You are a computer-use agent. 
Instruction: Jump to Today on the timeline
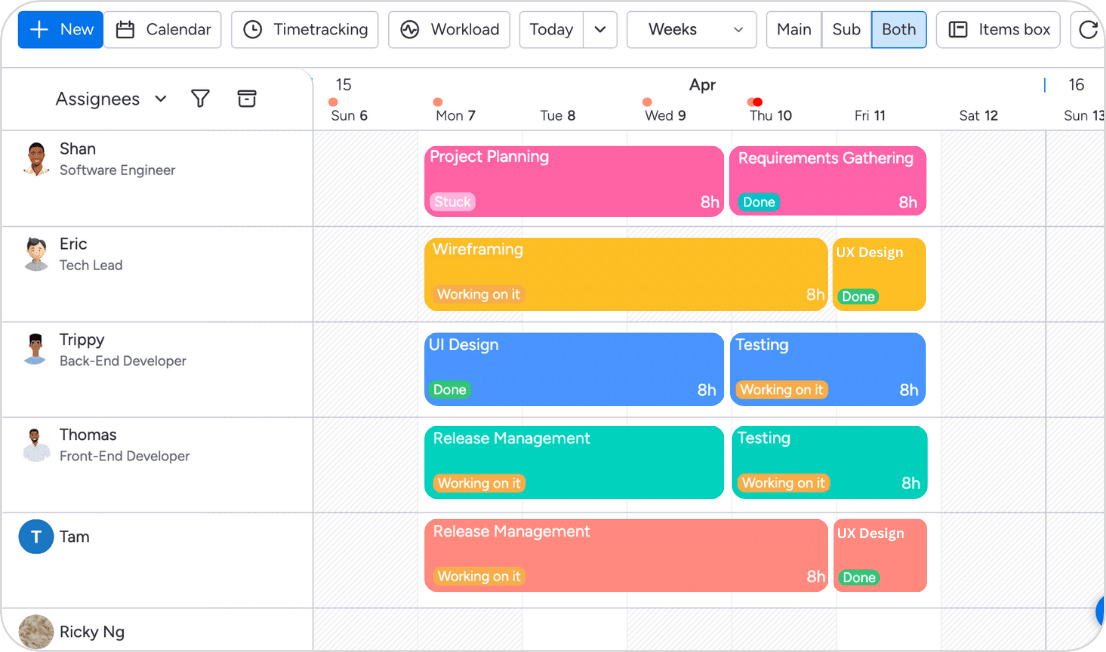click(551, 29)
